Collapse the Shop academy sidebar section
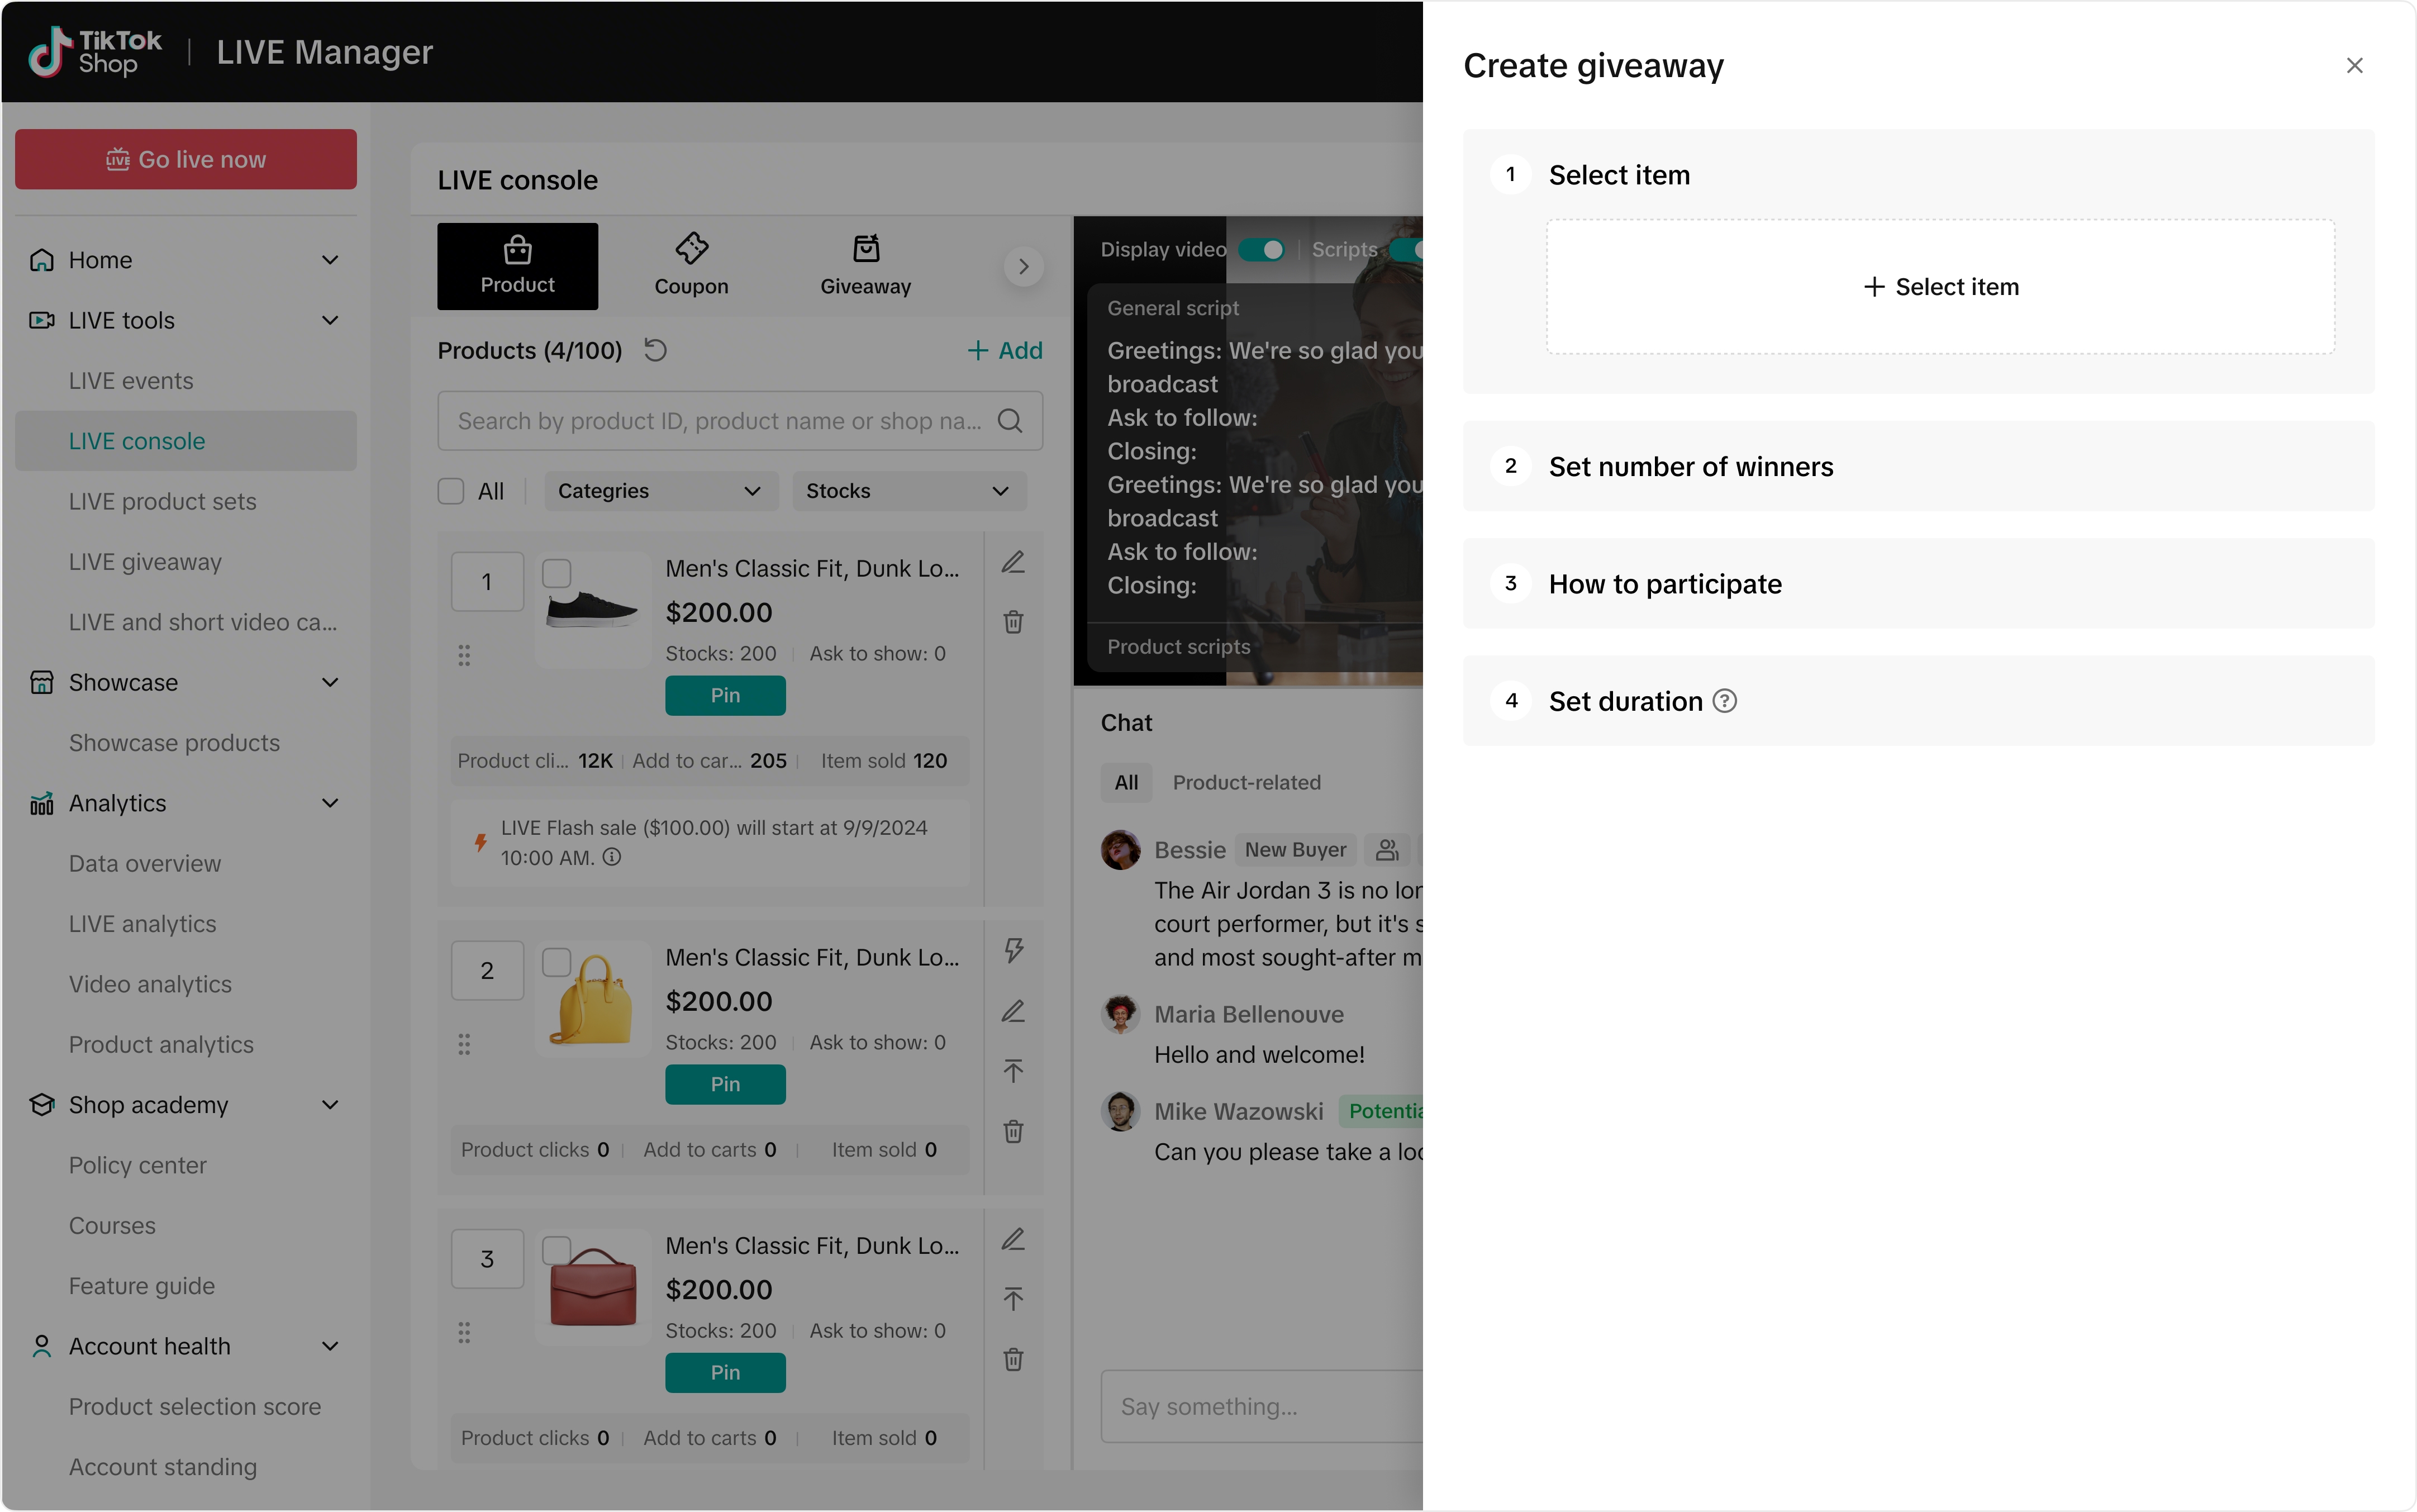This screenshot has height=1512, width=2417. pos(330,1105)
